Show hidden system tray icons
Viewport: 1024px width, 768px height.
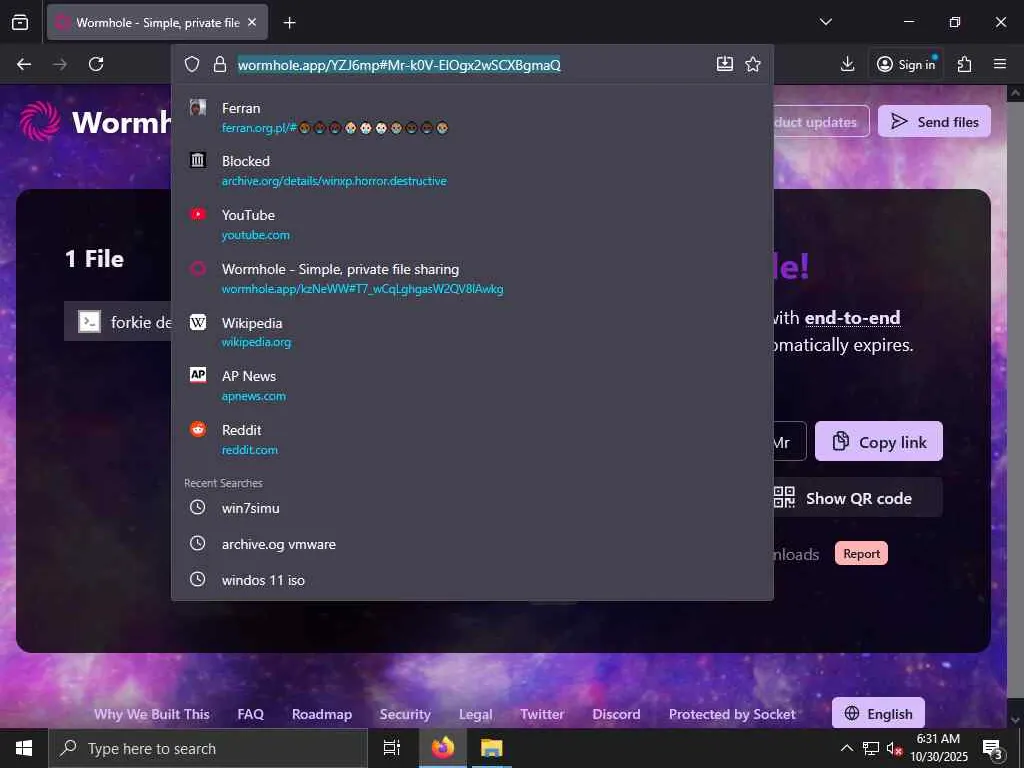coord(846,748)
